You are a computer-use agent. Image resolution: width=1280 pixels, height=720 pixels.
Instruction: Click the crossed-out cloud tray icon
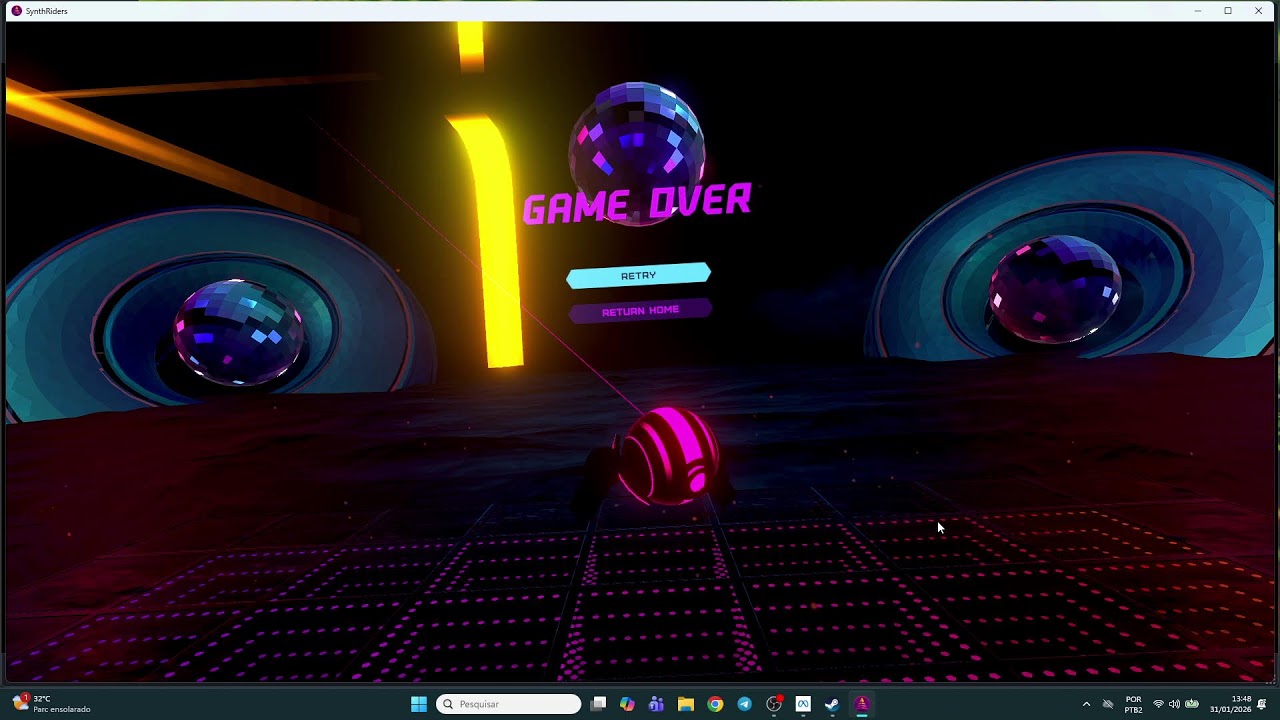1107,704
